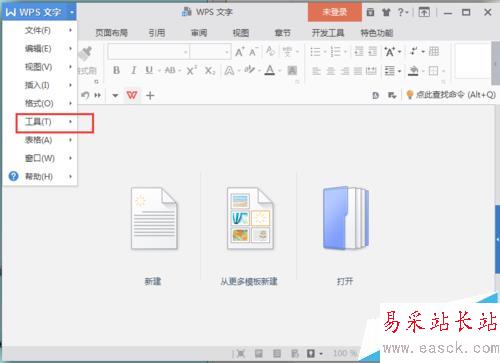The width and height of the screenshot is (500, 363).
Task: Click the Chinese layout A icon
Action: click(389, 52)
